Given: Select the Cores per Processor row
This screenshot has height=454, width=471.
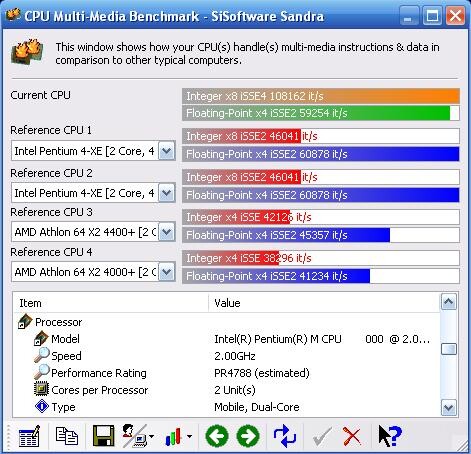Looking at the screenshot, I should click(227, 390).
